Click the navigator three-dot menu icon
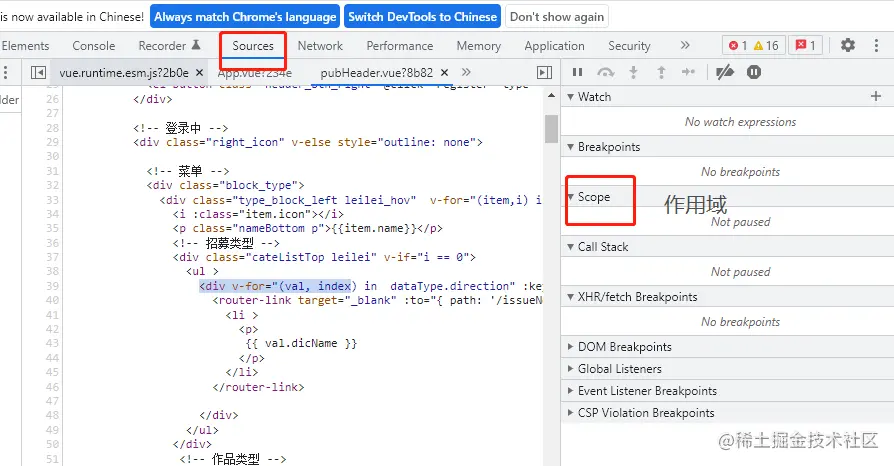 coord(6,72)
